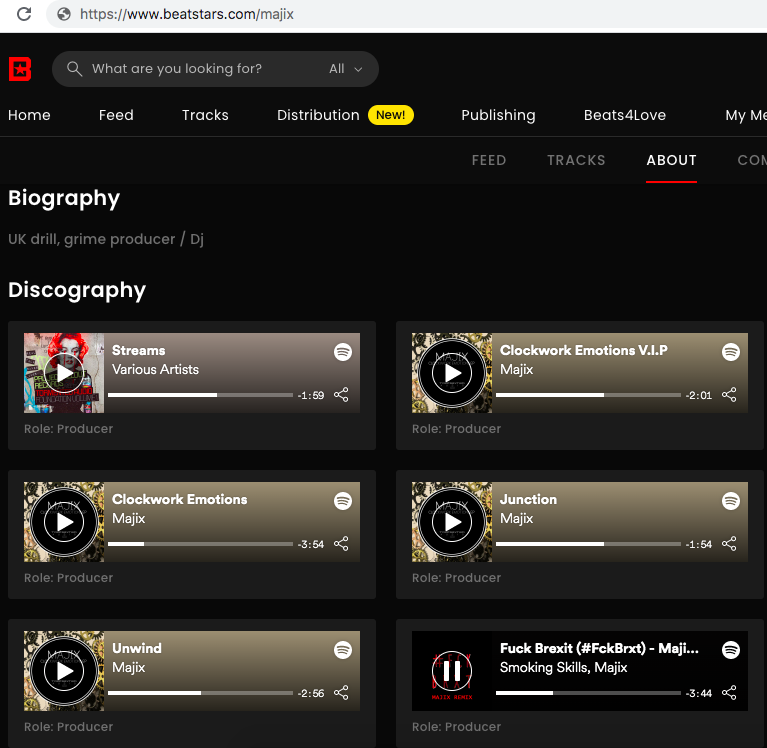Play the Clockwork Emotions track
The height and width of the screenshot is (748, 767).
pos(64,522)
